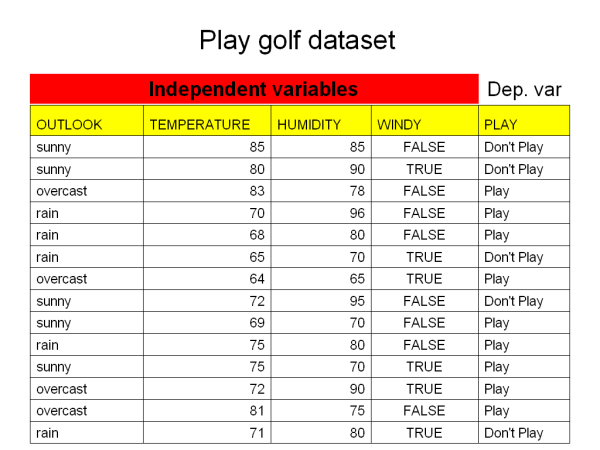Screen dimensions: 600x450
Task: Select the temperature cell showing 69
Action: (257, 323)
